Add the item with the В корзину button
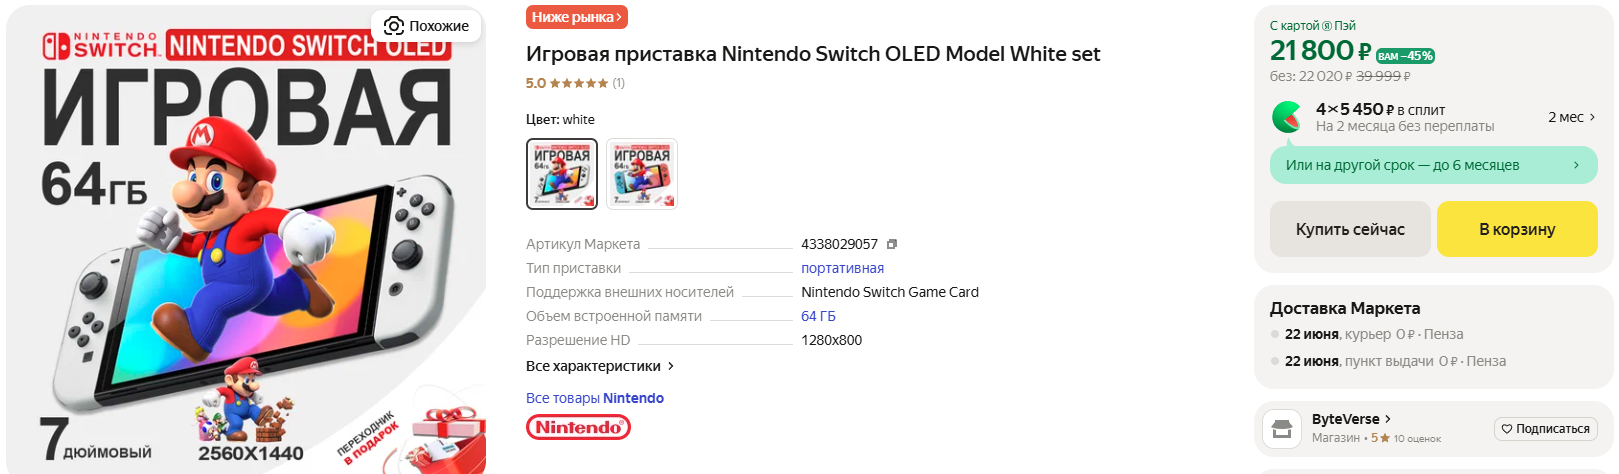 1517,229
